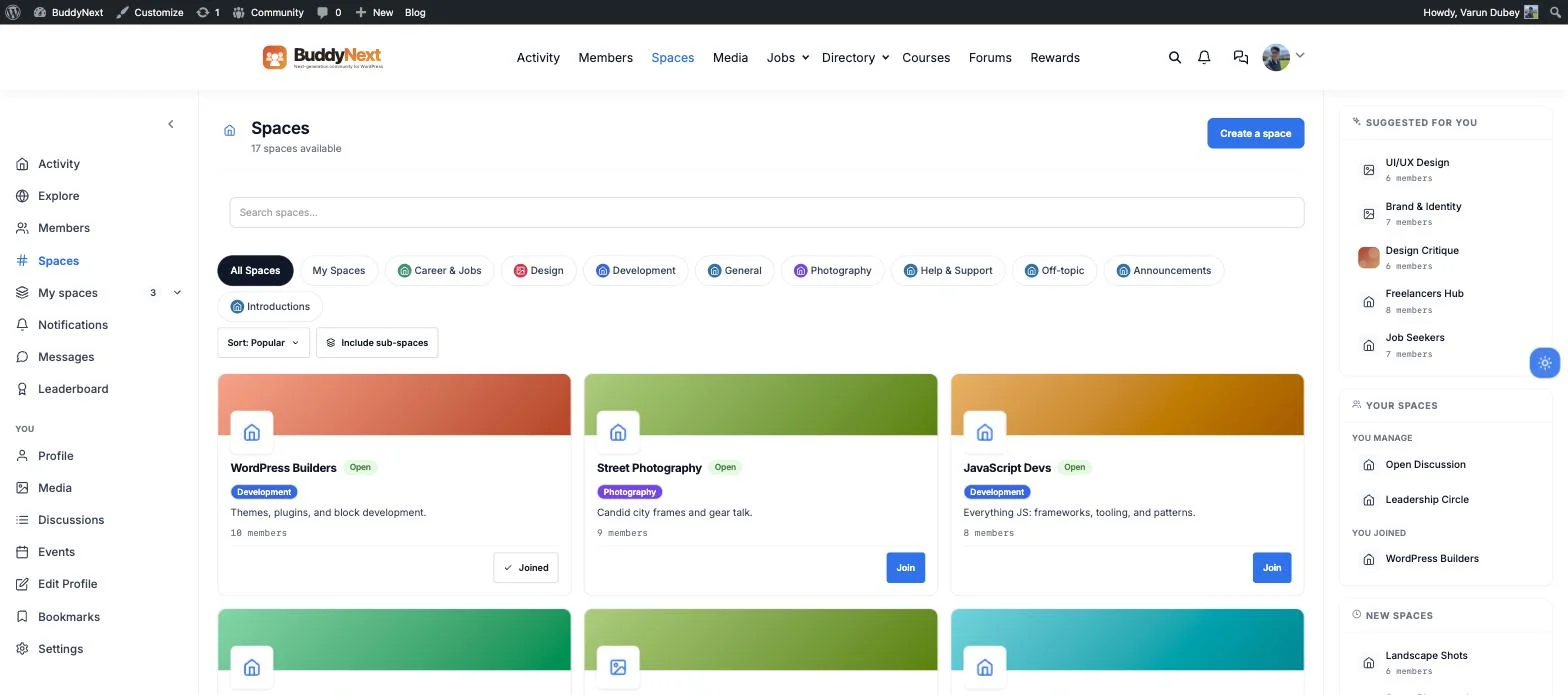Click the Create a space button
1568x695 pixels.
1255,133
